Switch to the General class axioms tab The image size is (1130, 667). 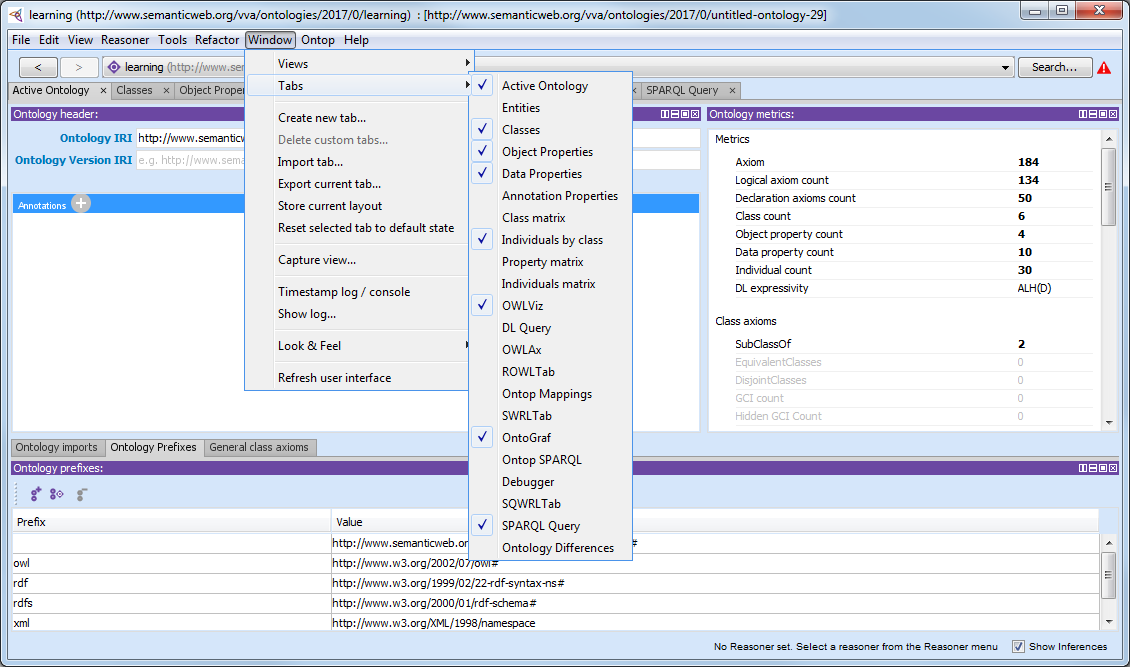click(259, 447)
